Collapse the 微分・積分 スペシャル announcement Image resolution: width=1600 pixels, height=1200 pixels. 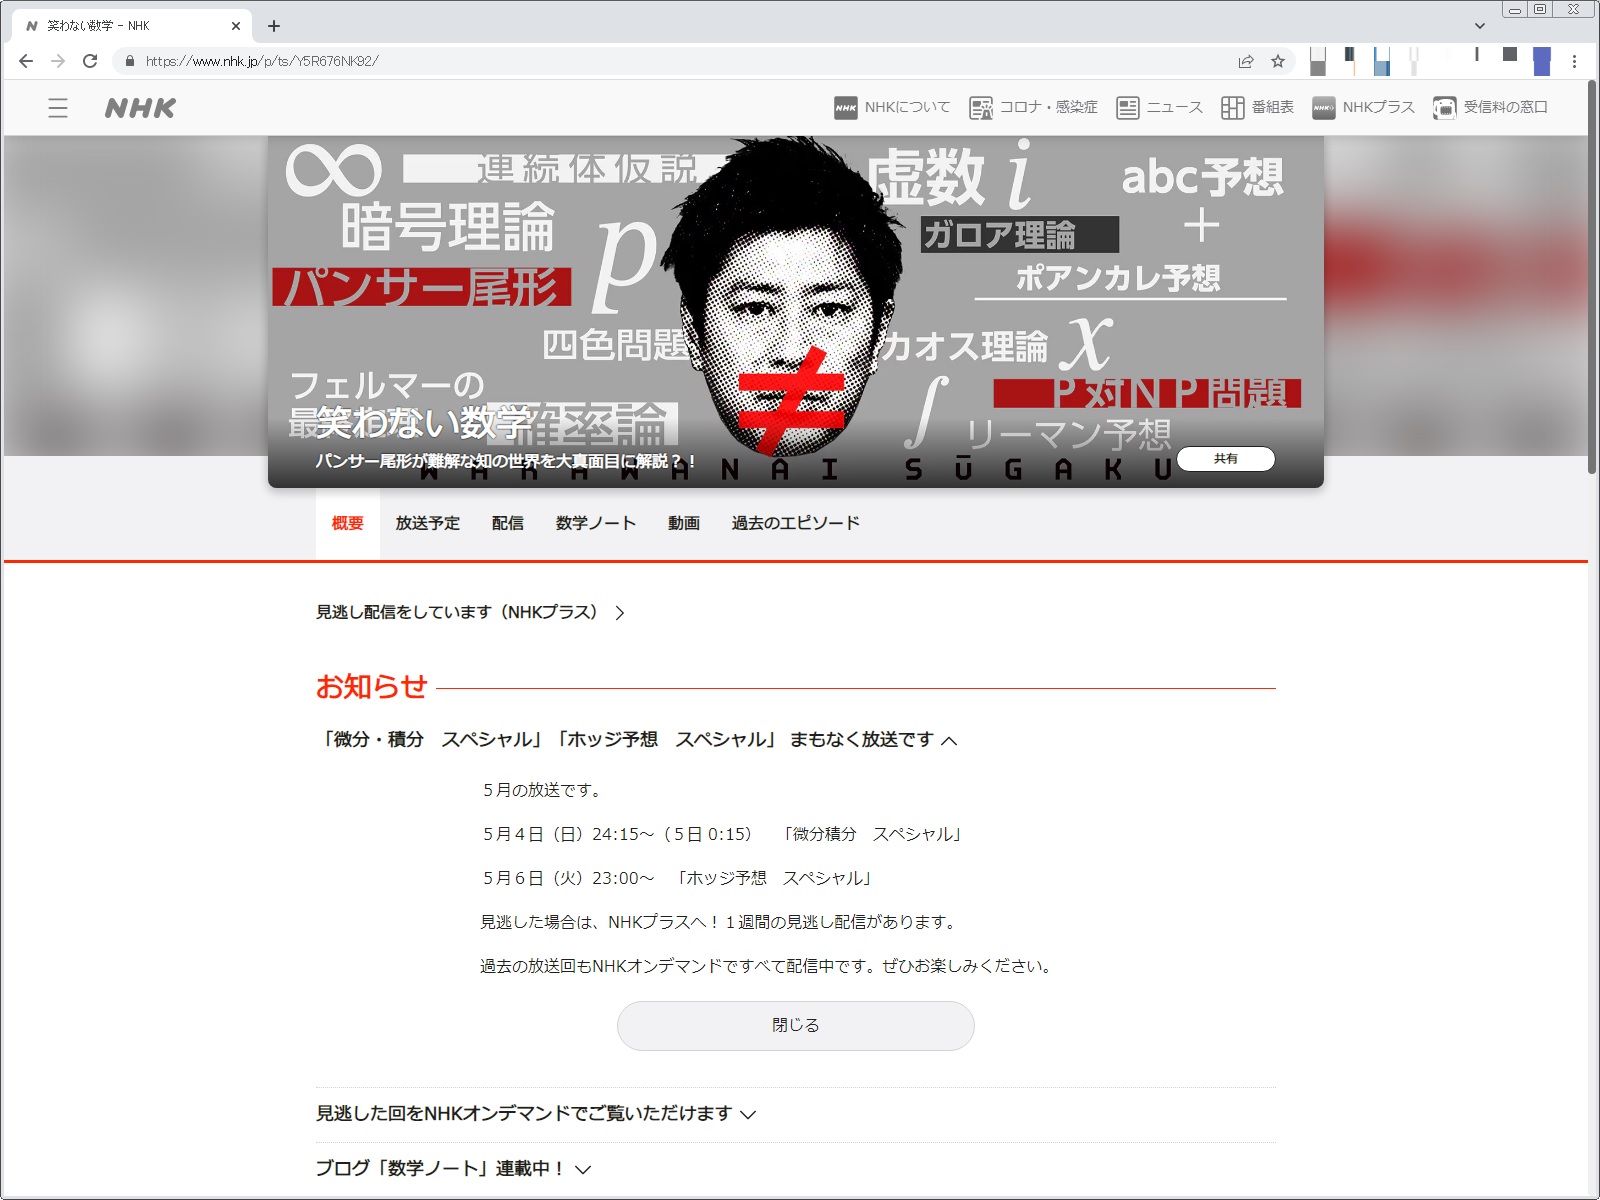pyautogui.click(x=638, y=740)
